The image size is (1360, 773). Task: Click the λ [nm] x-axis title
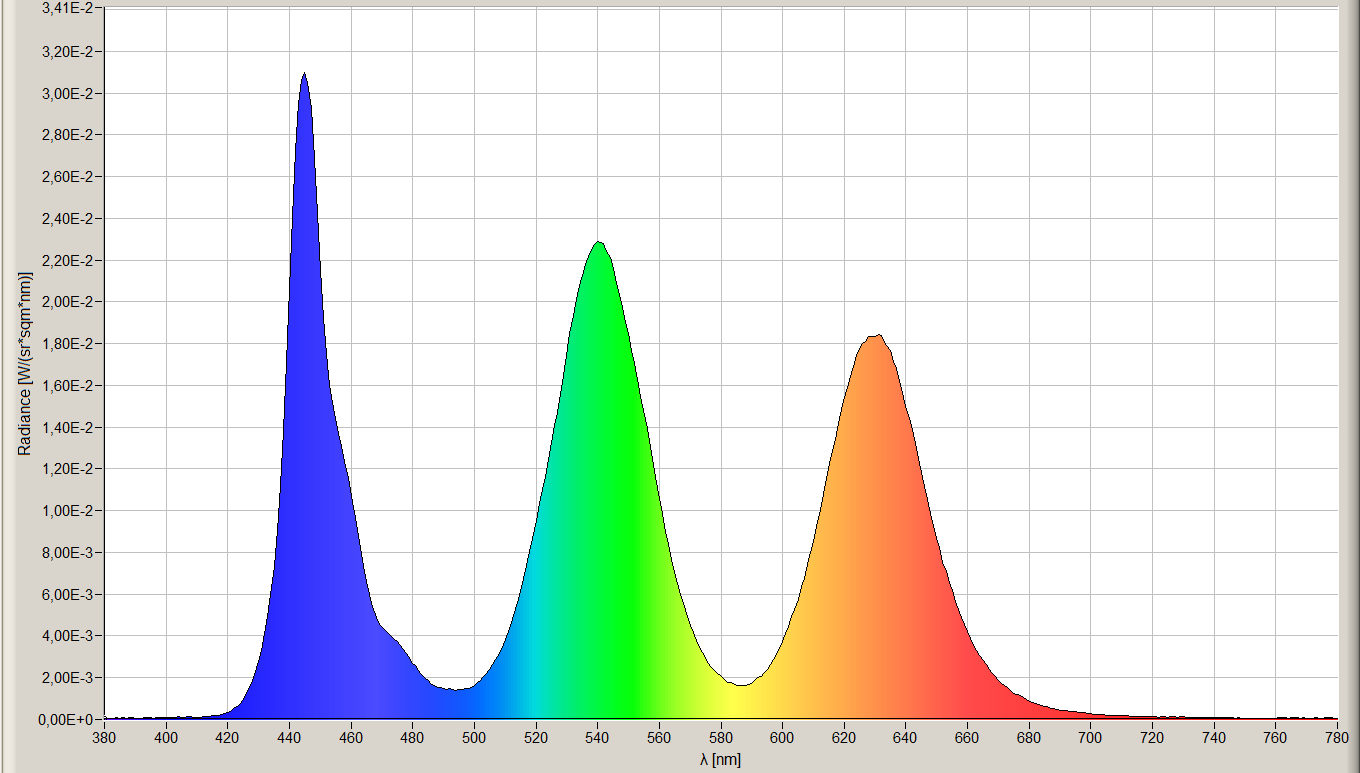click(x=720, y=759)
